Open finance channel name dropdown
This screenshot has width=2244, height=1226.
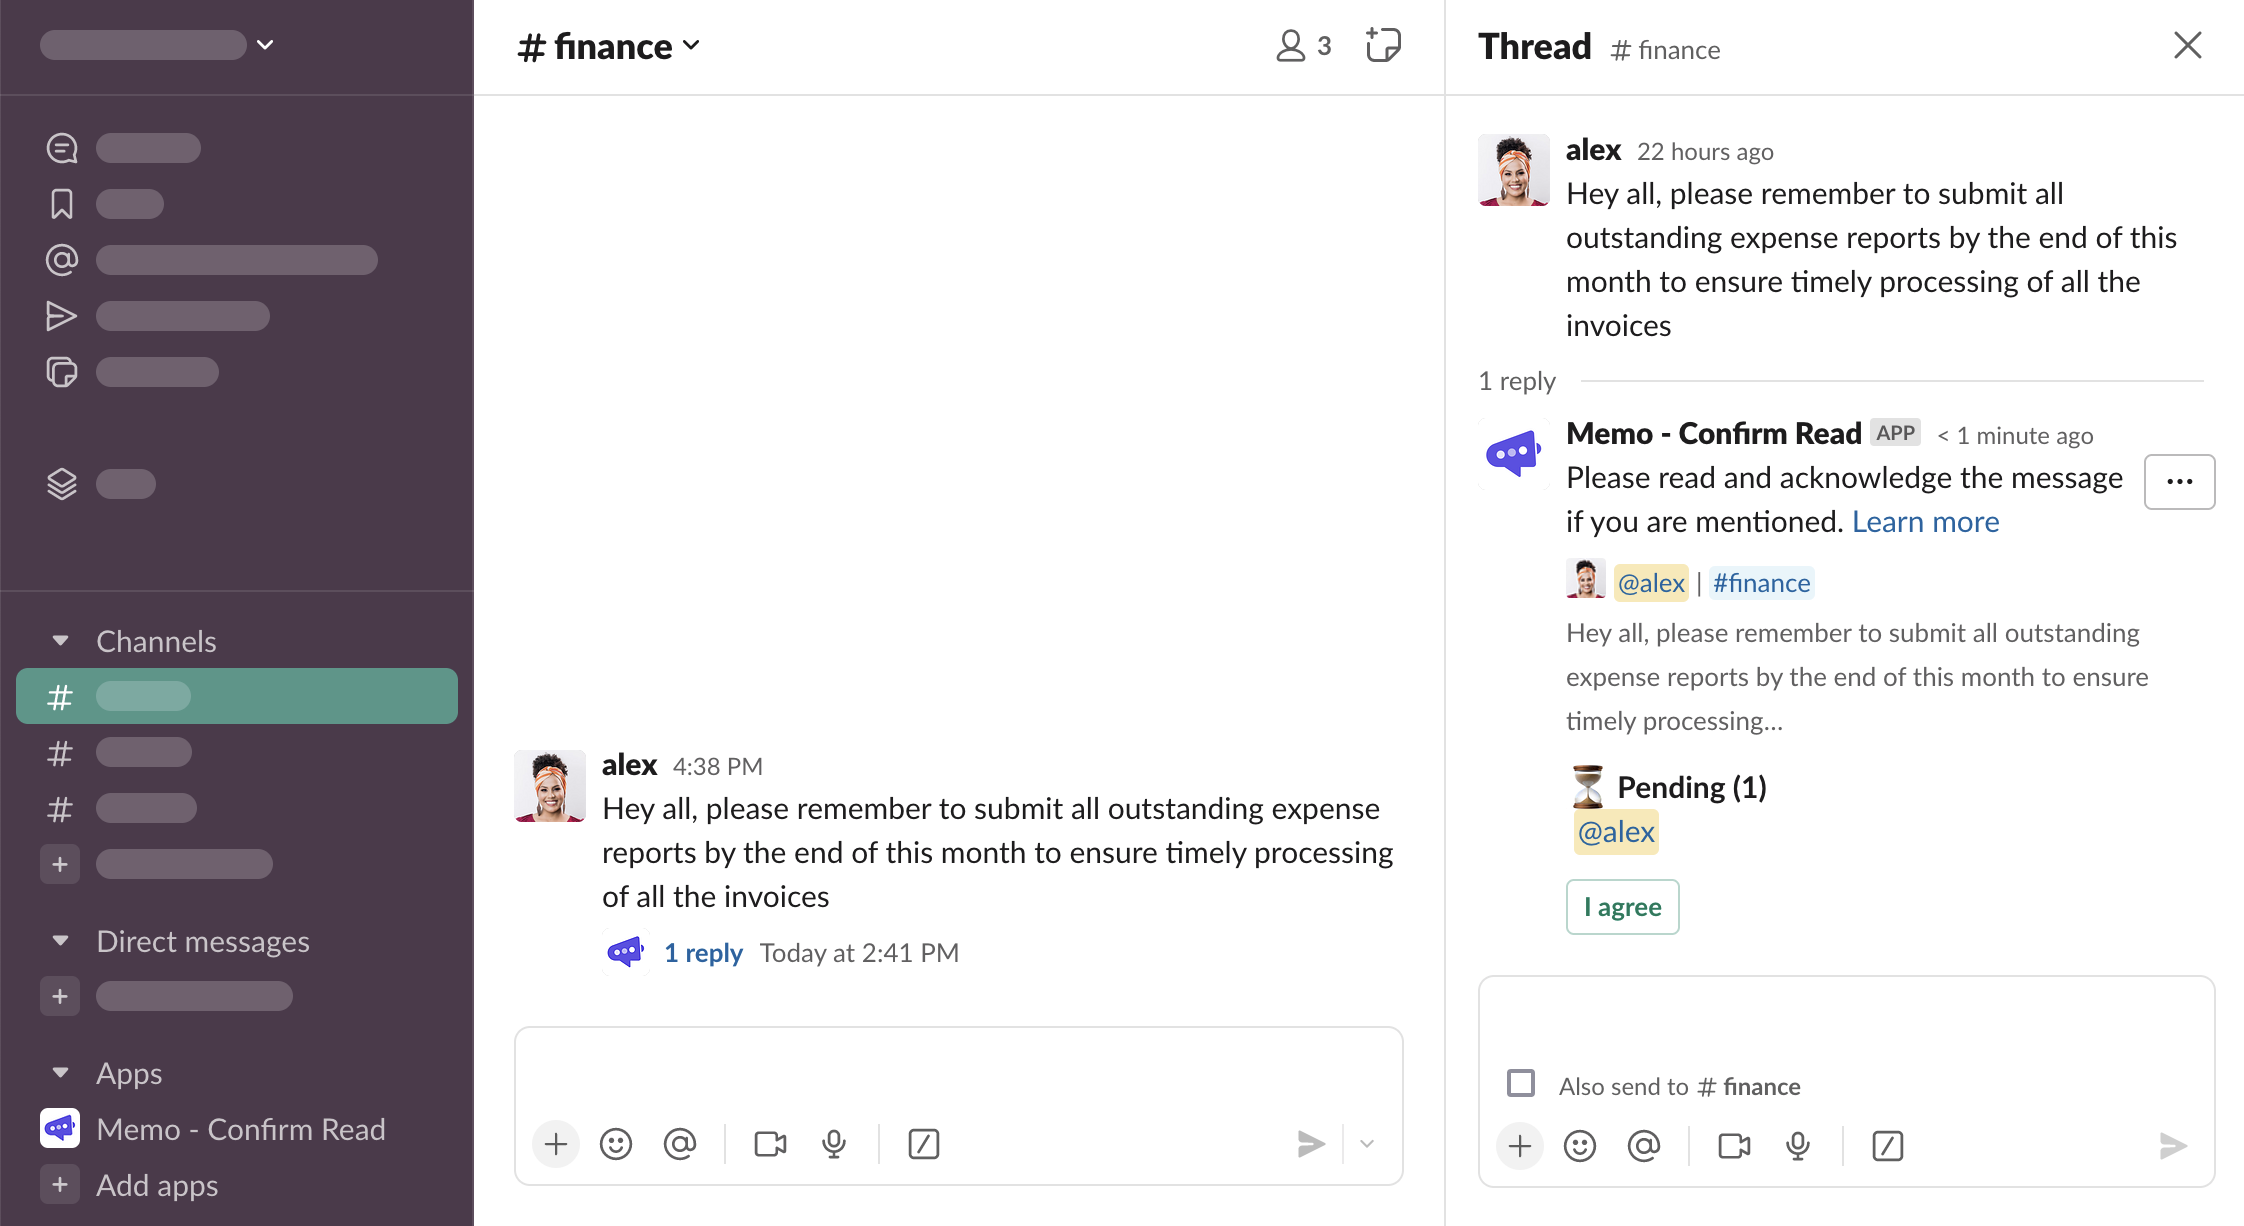(609, 46)
